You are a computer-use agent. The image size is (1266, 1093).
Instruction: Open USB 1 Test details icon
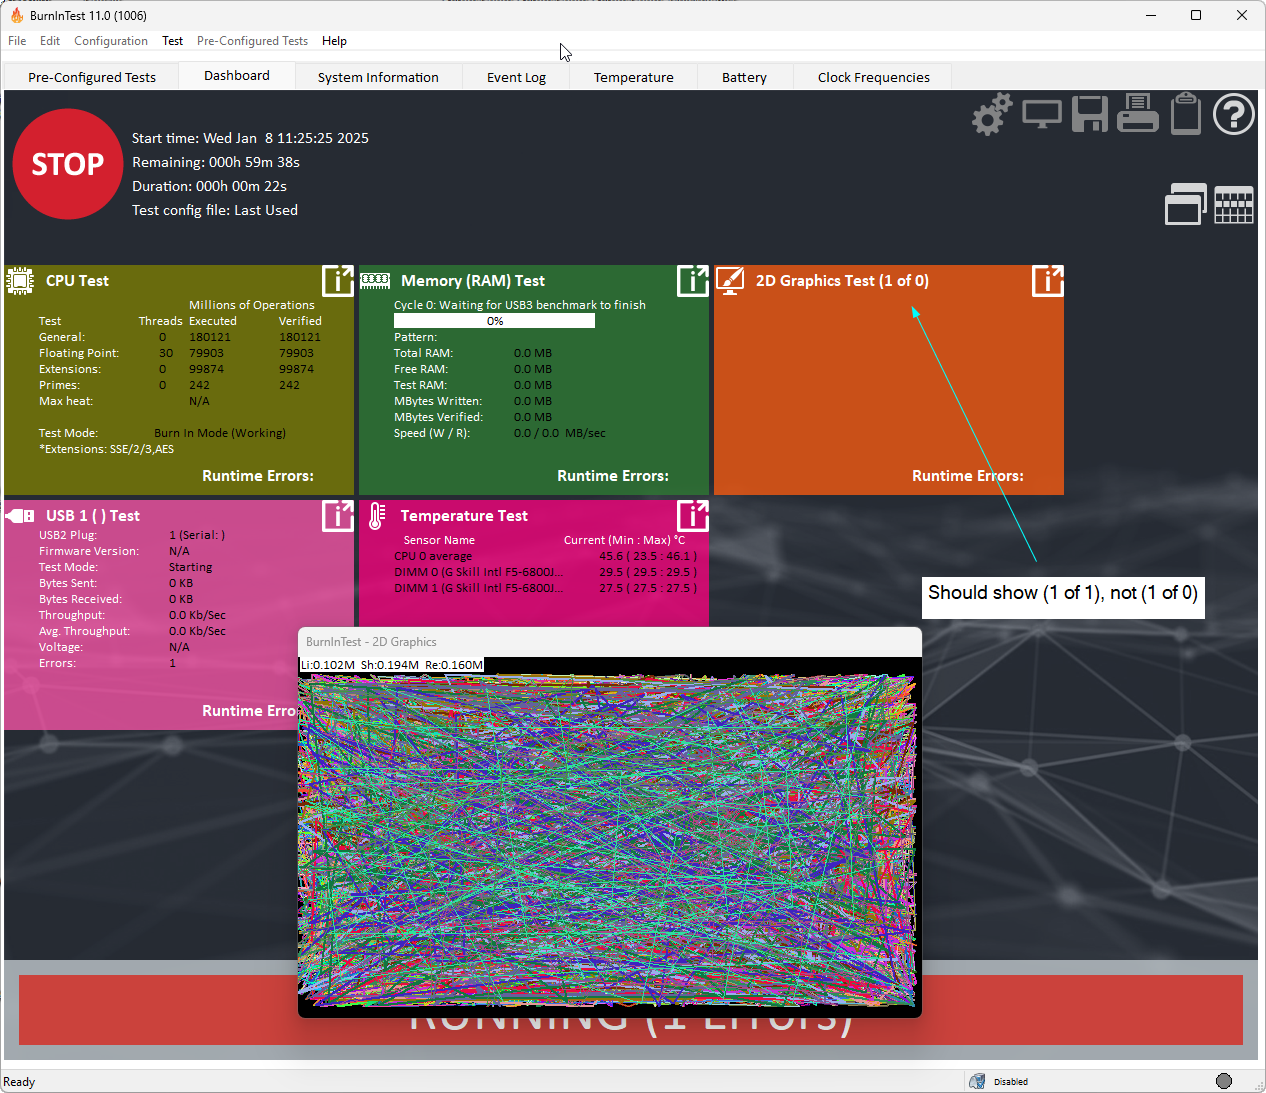coord(338,516)
